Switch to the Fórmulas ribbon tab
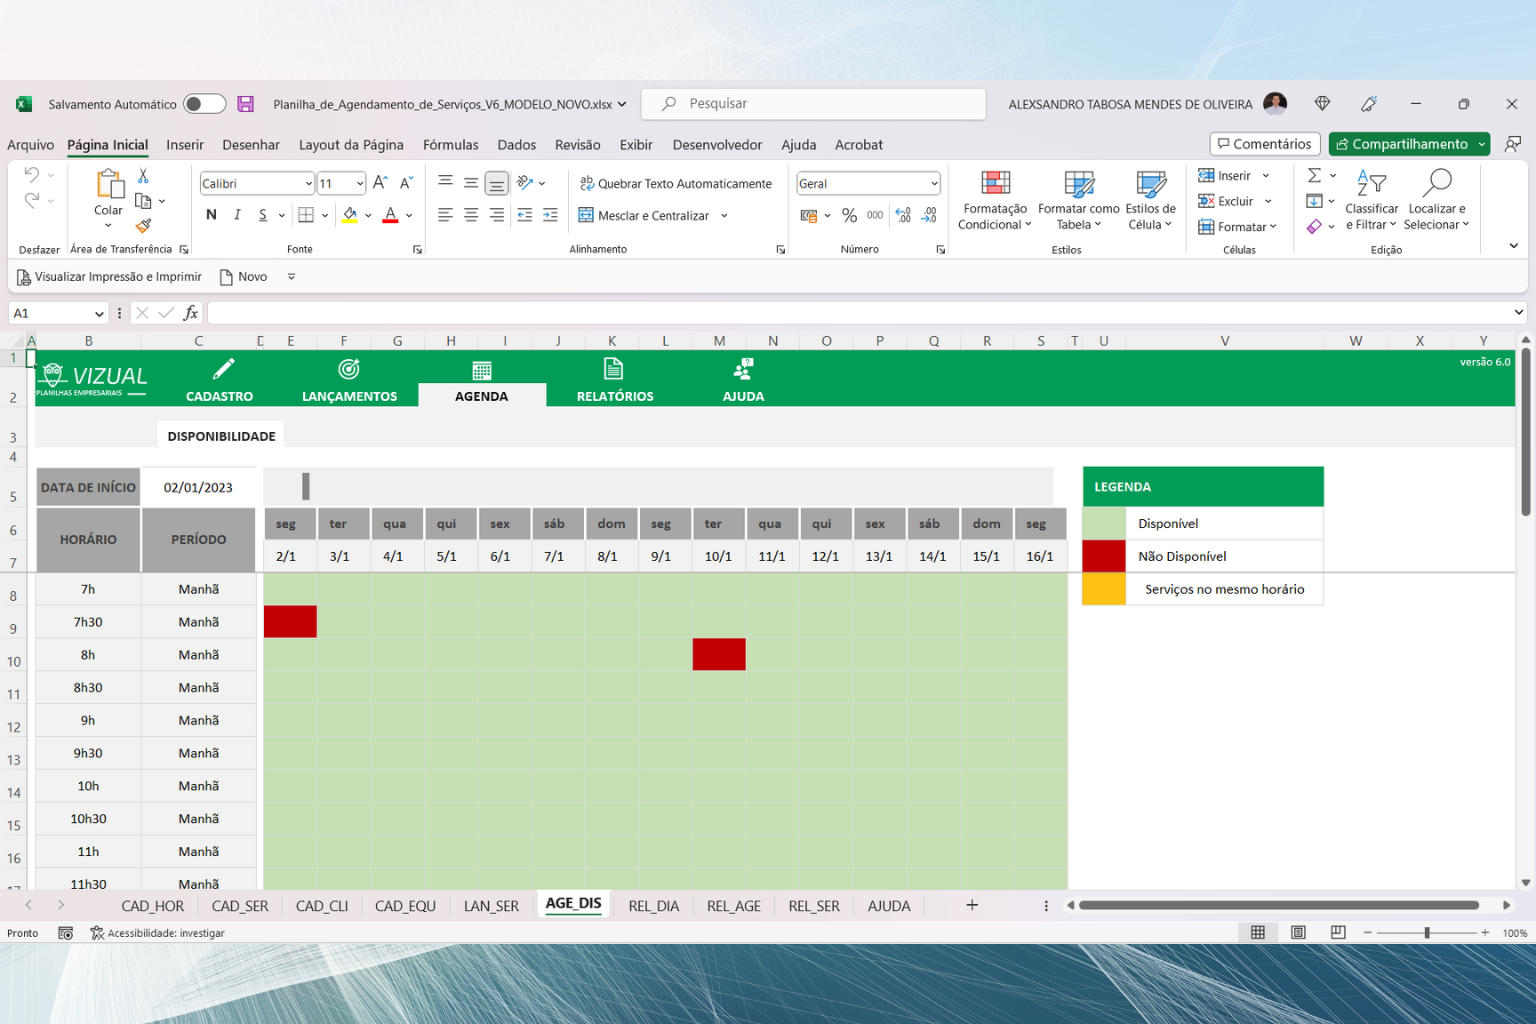Viewport: 1536px width, 1024px height. (x=450, y=144)
